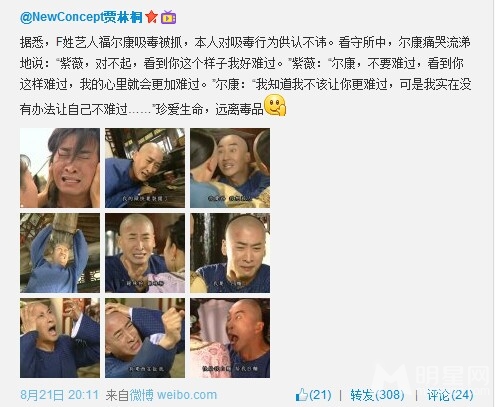Open top-middle thumbnail of man lying down
495x407 pixels.
click(145, 168)
